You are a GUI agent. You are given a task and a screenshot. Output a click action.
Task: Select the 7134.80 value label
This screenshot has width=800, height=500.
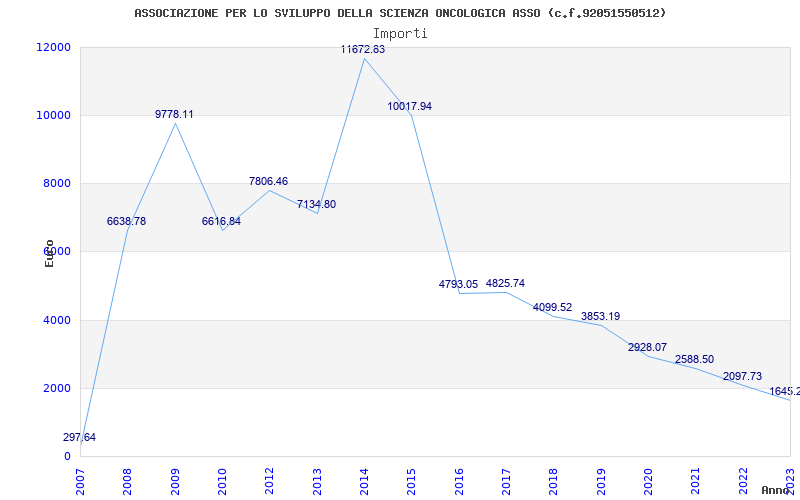(x=316, y=204)
